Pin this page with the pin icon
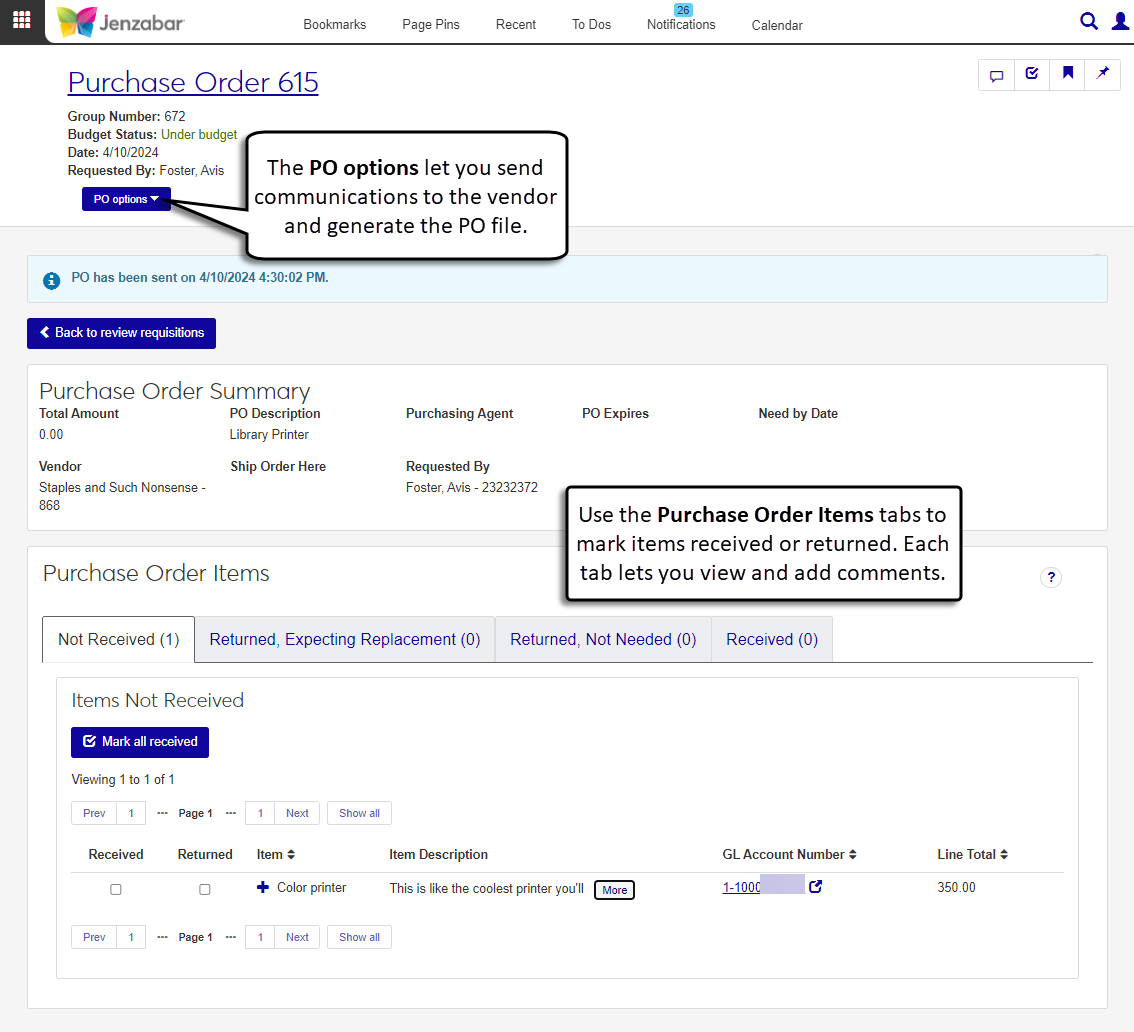1134x1032 pixels. (x=1103, y=75)
